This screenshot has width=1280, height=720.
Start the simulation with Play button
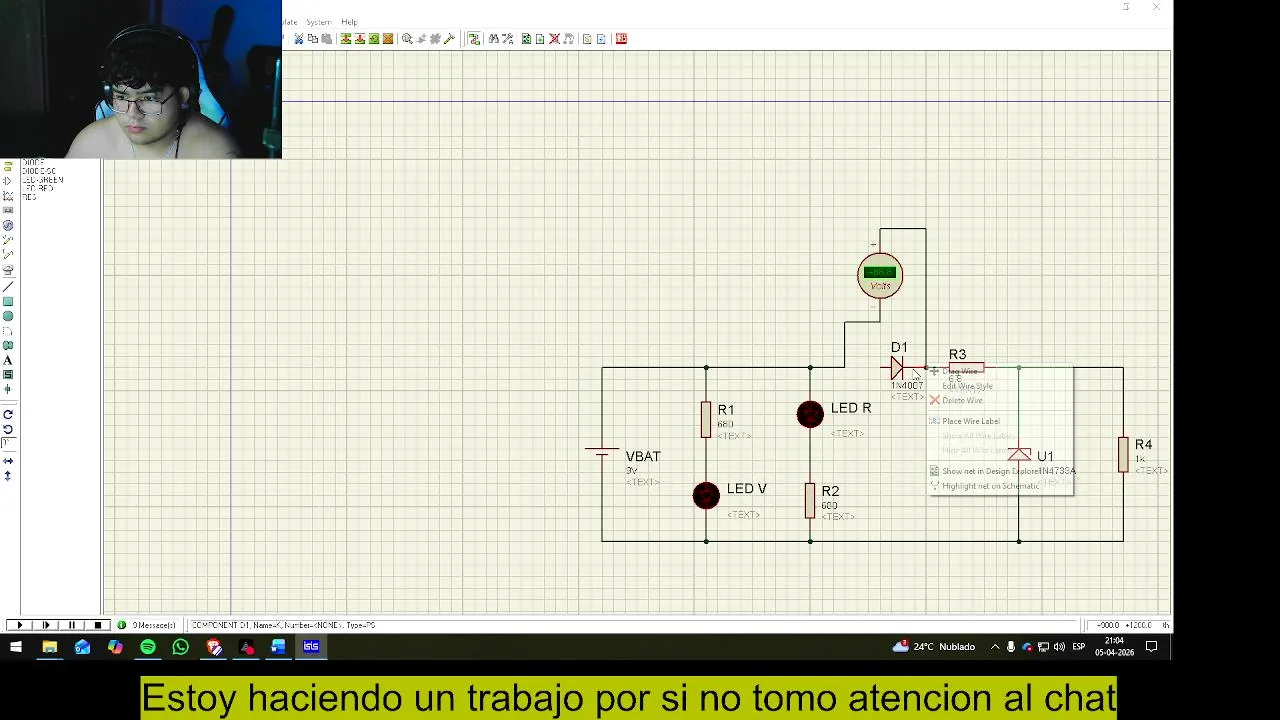pyautogui.click(x=19, y=625)
